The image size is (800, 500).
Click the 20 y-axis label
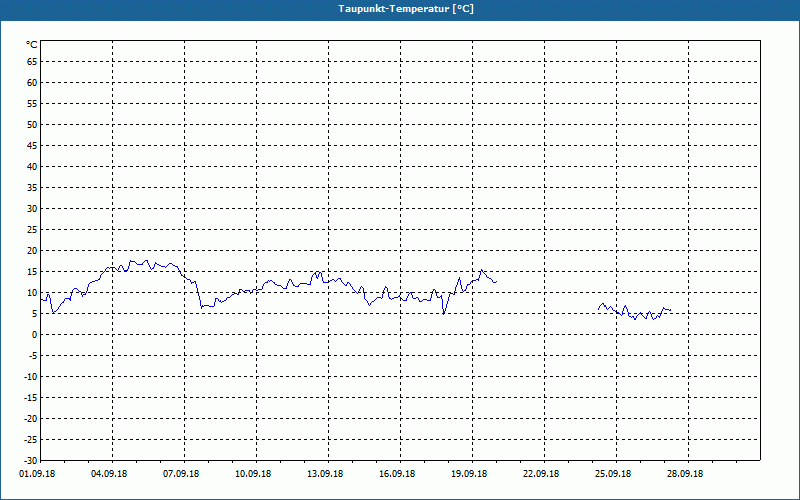tap(32, 251)
